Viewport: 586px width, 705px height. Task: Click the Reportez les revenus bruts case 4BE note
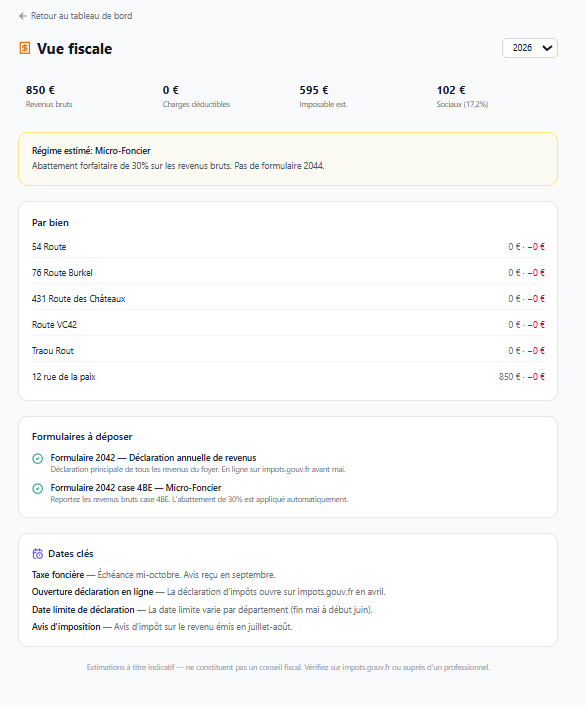tap(199, 500)
